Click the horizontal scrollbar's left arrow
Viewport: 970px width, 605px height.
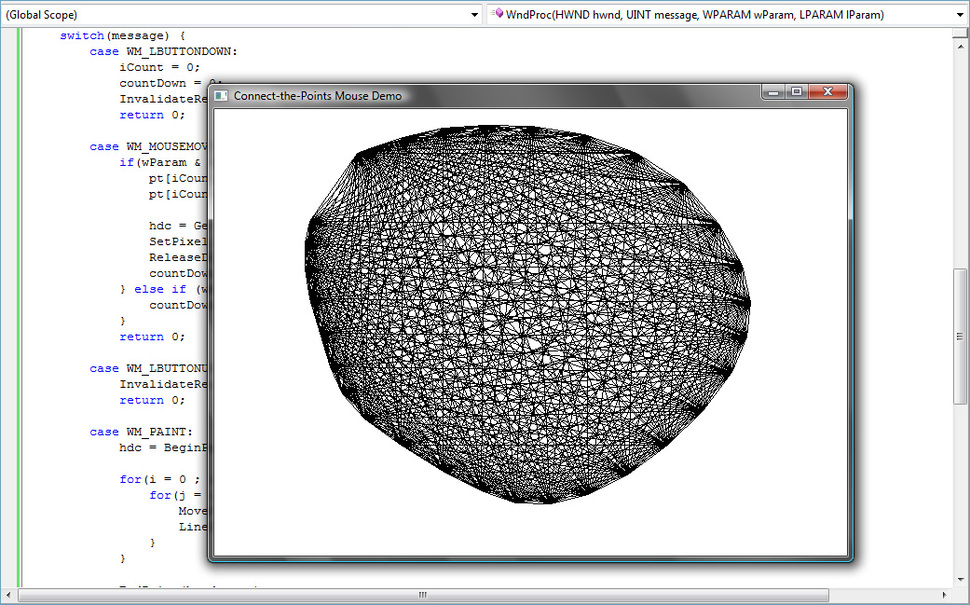8,596
